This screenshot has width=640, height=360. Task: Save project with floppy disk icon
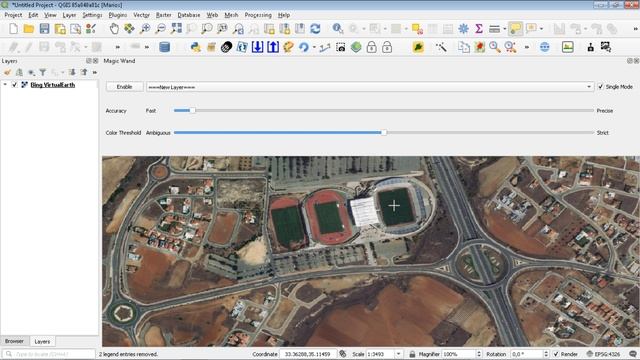44,29
